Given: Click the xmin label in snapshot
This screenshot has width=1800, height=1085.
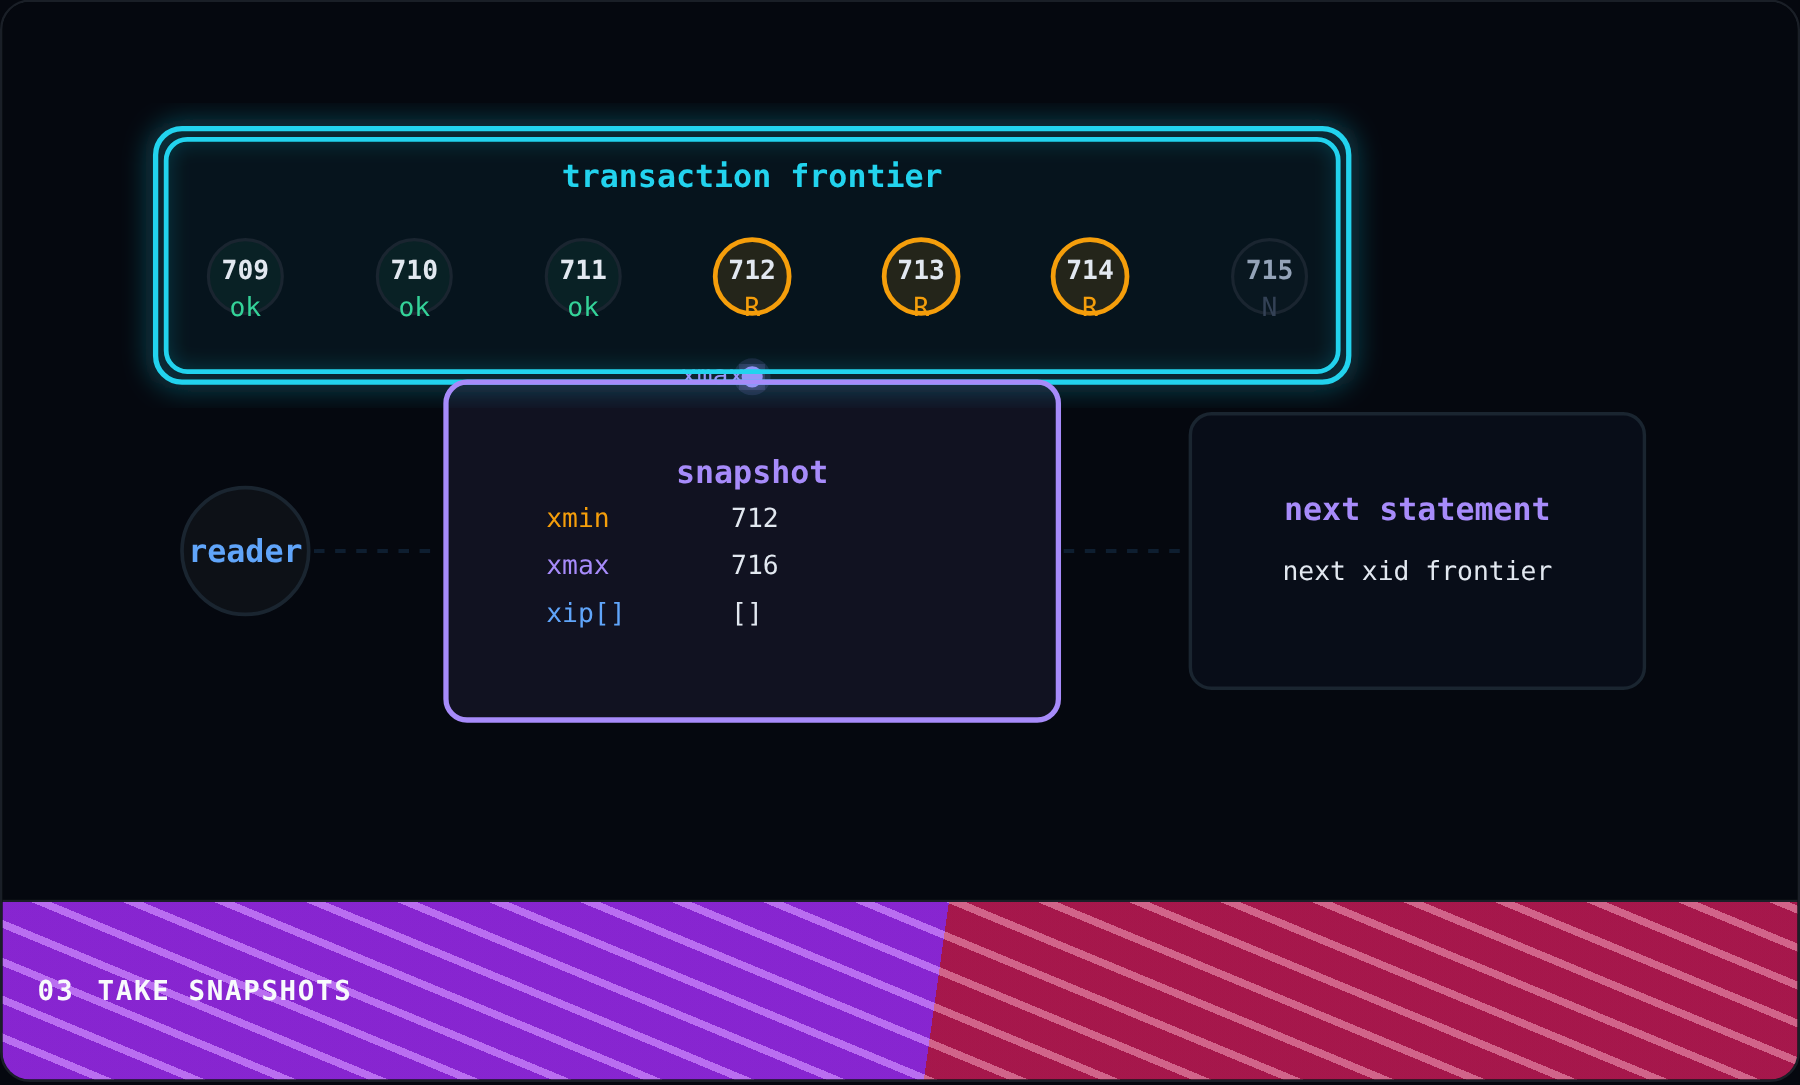Looking at the screenshot, I should (x=577, y=518).
